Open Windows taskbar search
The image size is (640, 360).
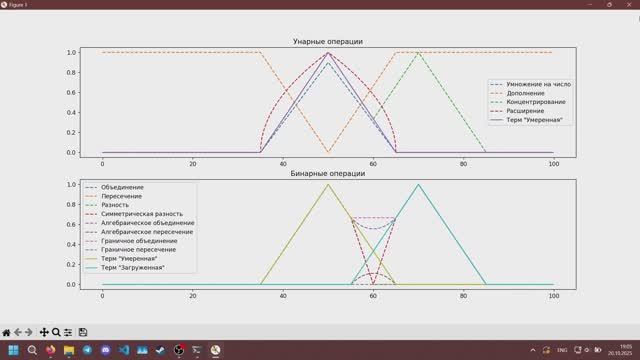(x=32, y=350)
